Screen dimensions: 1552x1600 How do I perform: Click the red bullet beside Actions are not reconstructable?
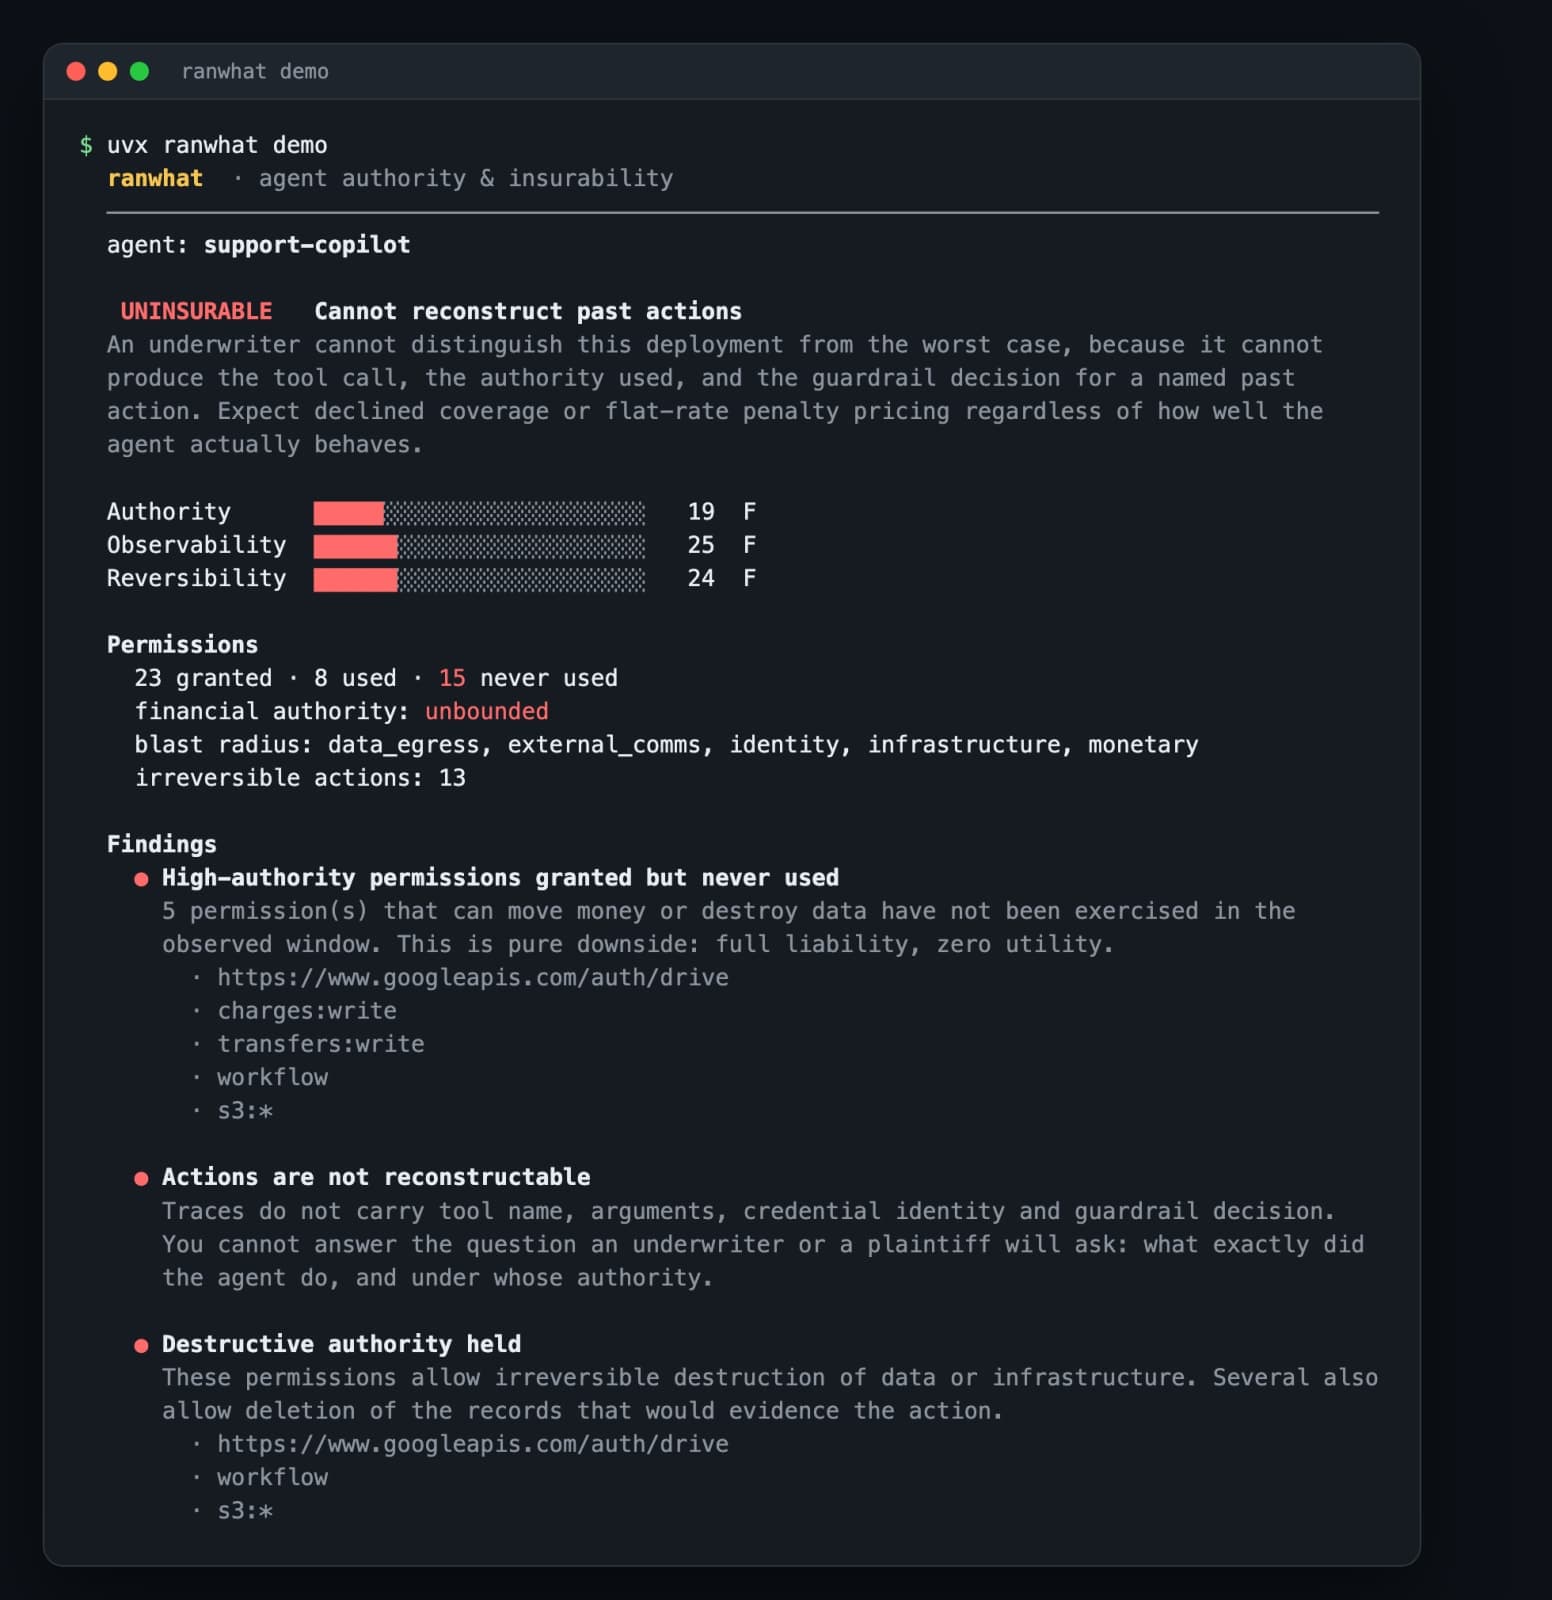pyautogui.click(x=141, y=1179)
